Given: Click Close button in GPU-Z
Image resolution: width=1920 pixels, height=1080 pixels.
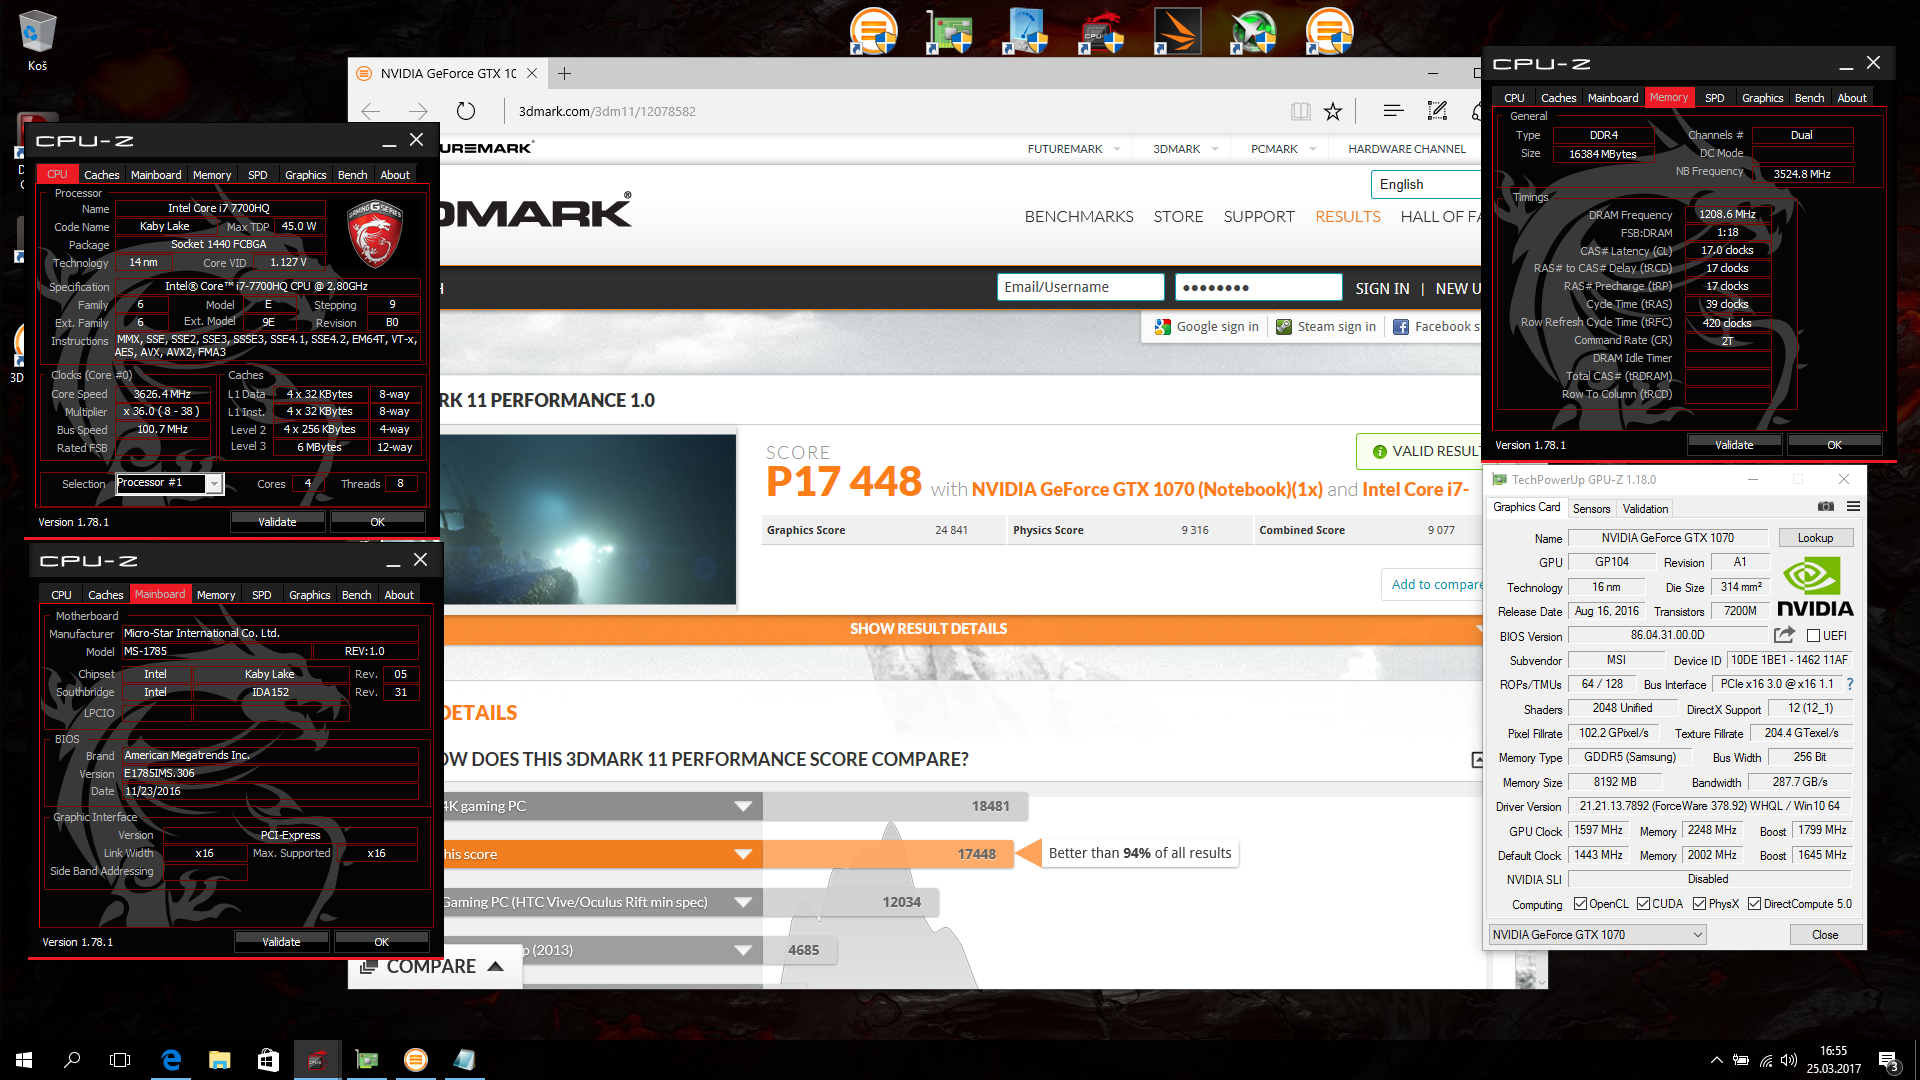Looking at the screenshot, I should [x=1825, y=935].
